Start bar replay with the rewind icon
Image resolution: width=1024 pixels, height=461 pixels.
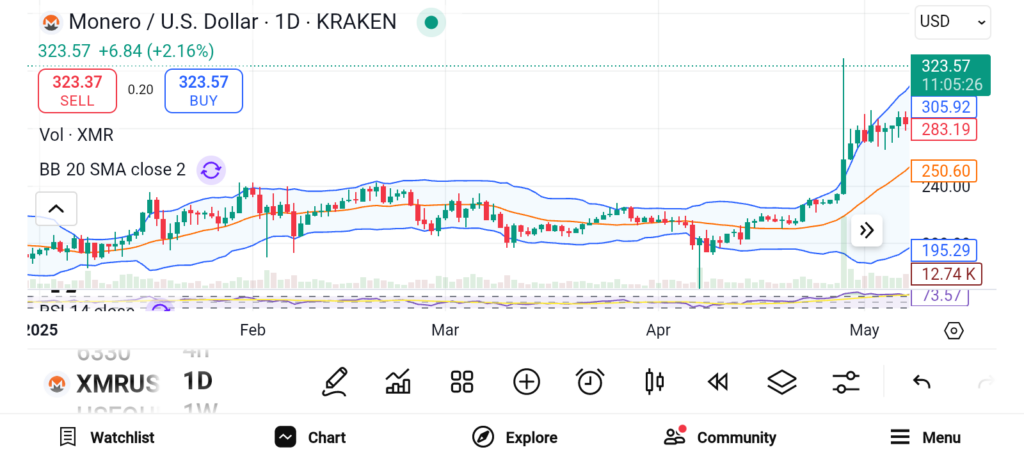click(x=717, y=381)
